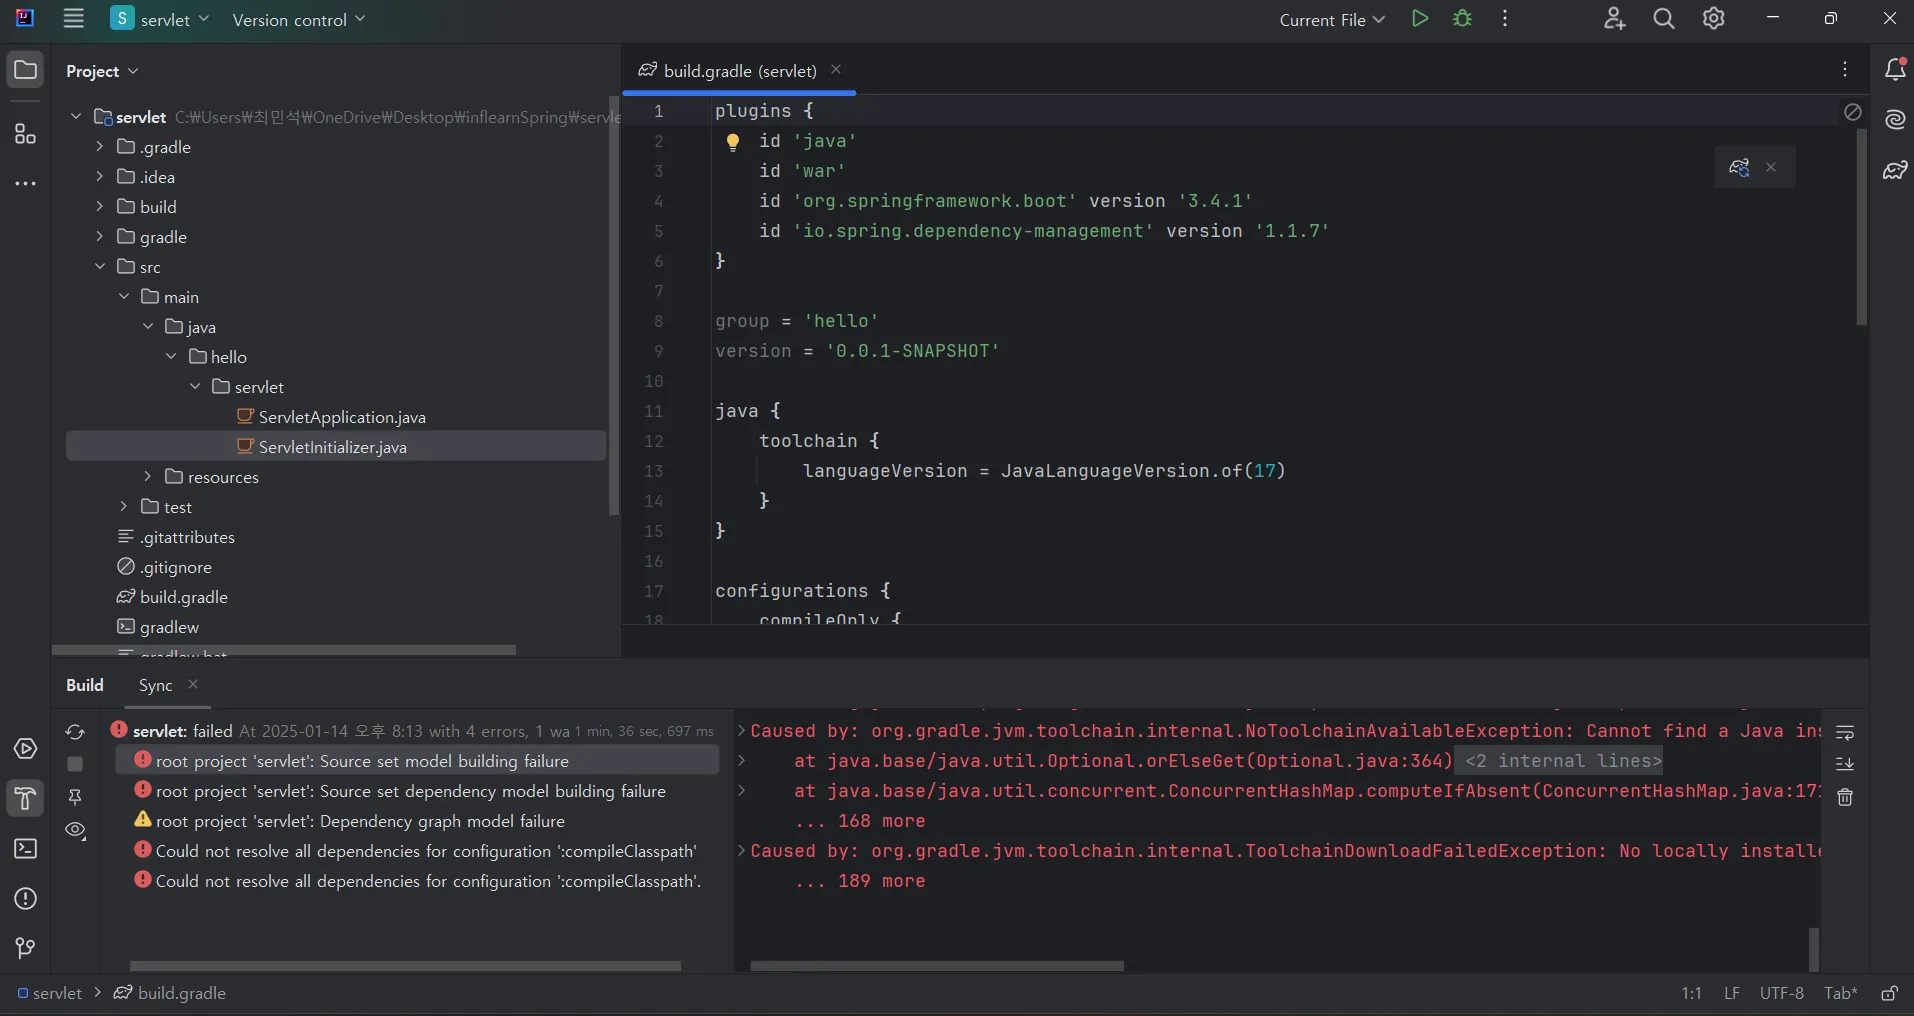Toggle the inspections widget in editor

[1852, 112]
